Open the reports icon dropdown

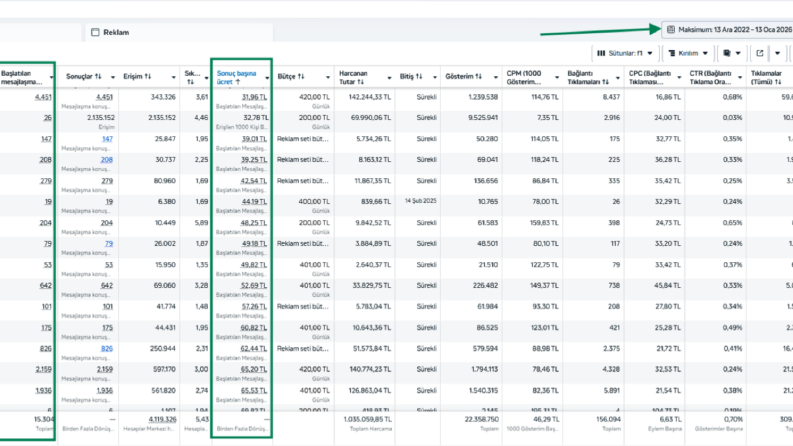point(732,53)
